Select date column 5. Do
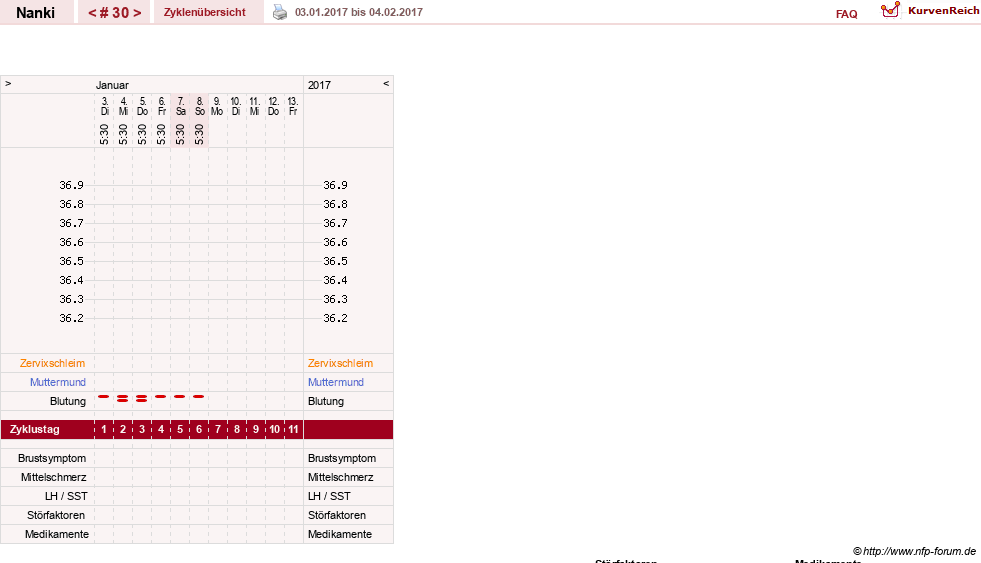 point(143,106)
